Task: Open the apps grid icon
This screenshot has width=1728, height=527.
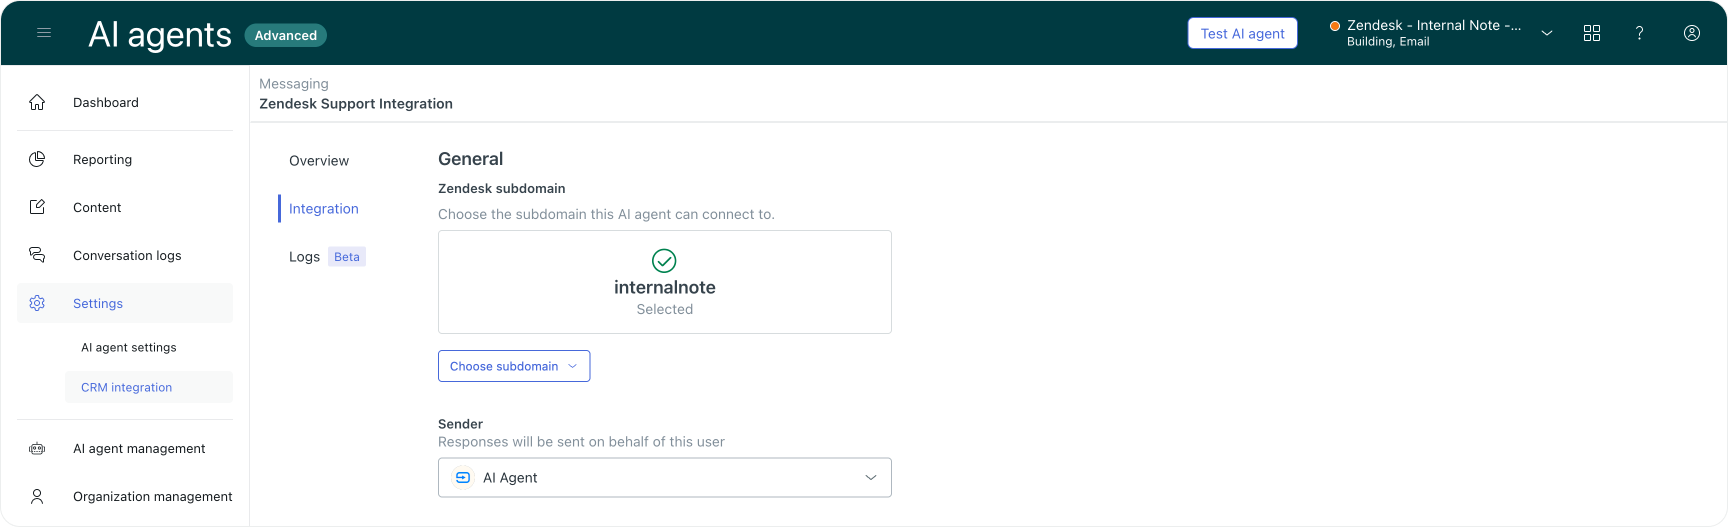Action: pos(1592,33)
